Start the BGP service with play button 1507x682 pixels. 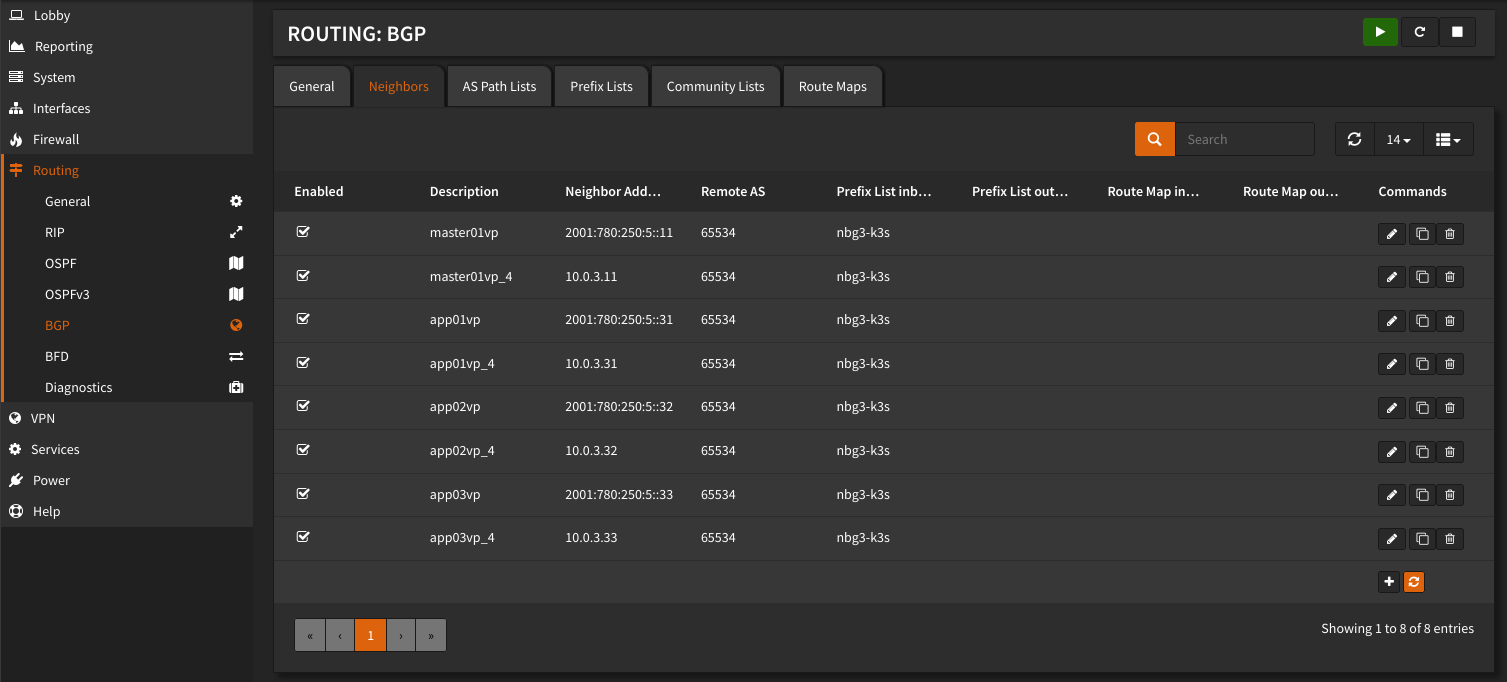click(1380, 32)
